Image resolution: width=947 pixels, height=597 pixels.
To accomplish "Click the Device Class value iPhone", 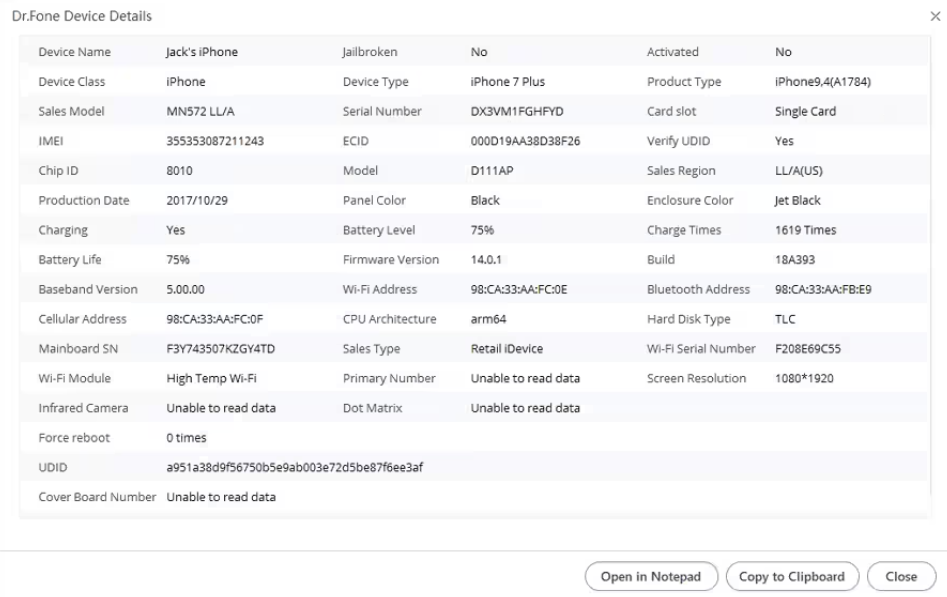I will (185, 82).
